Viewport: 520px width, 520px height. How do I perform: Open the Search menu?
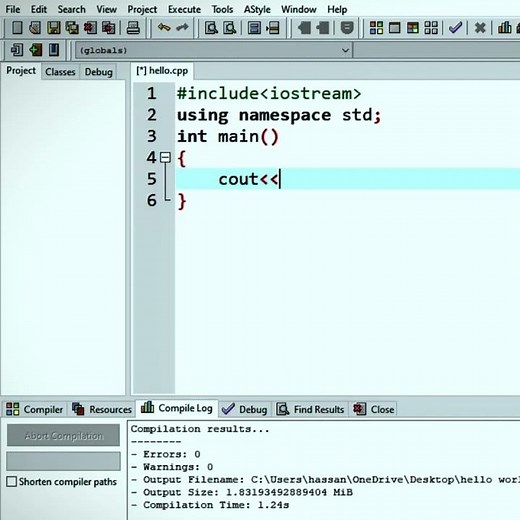coord(71,9)
